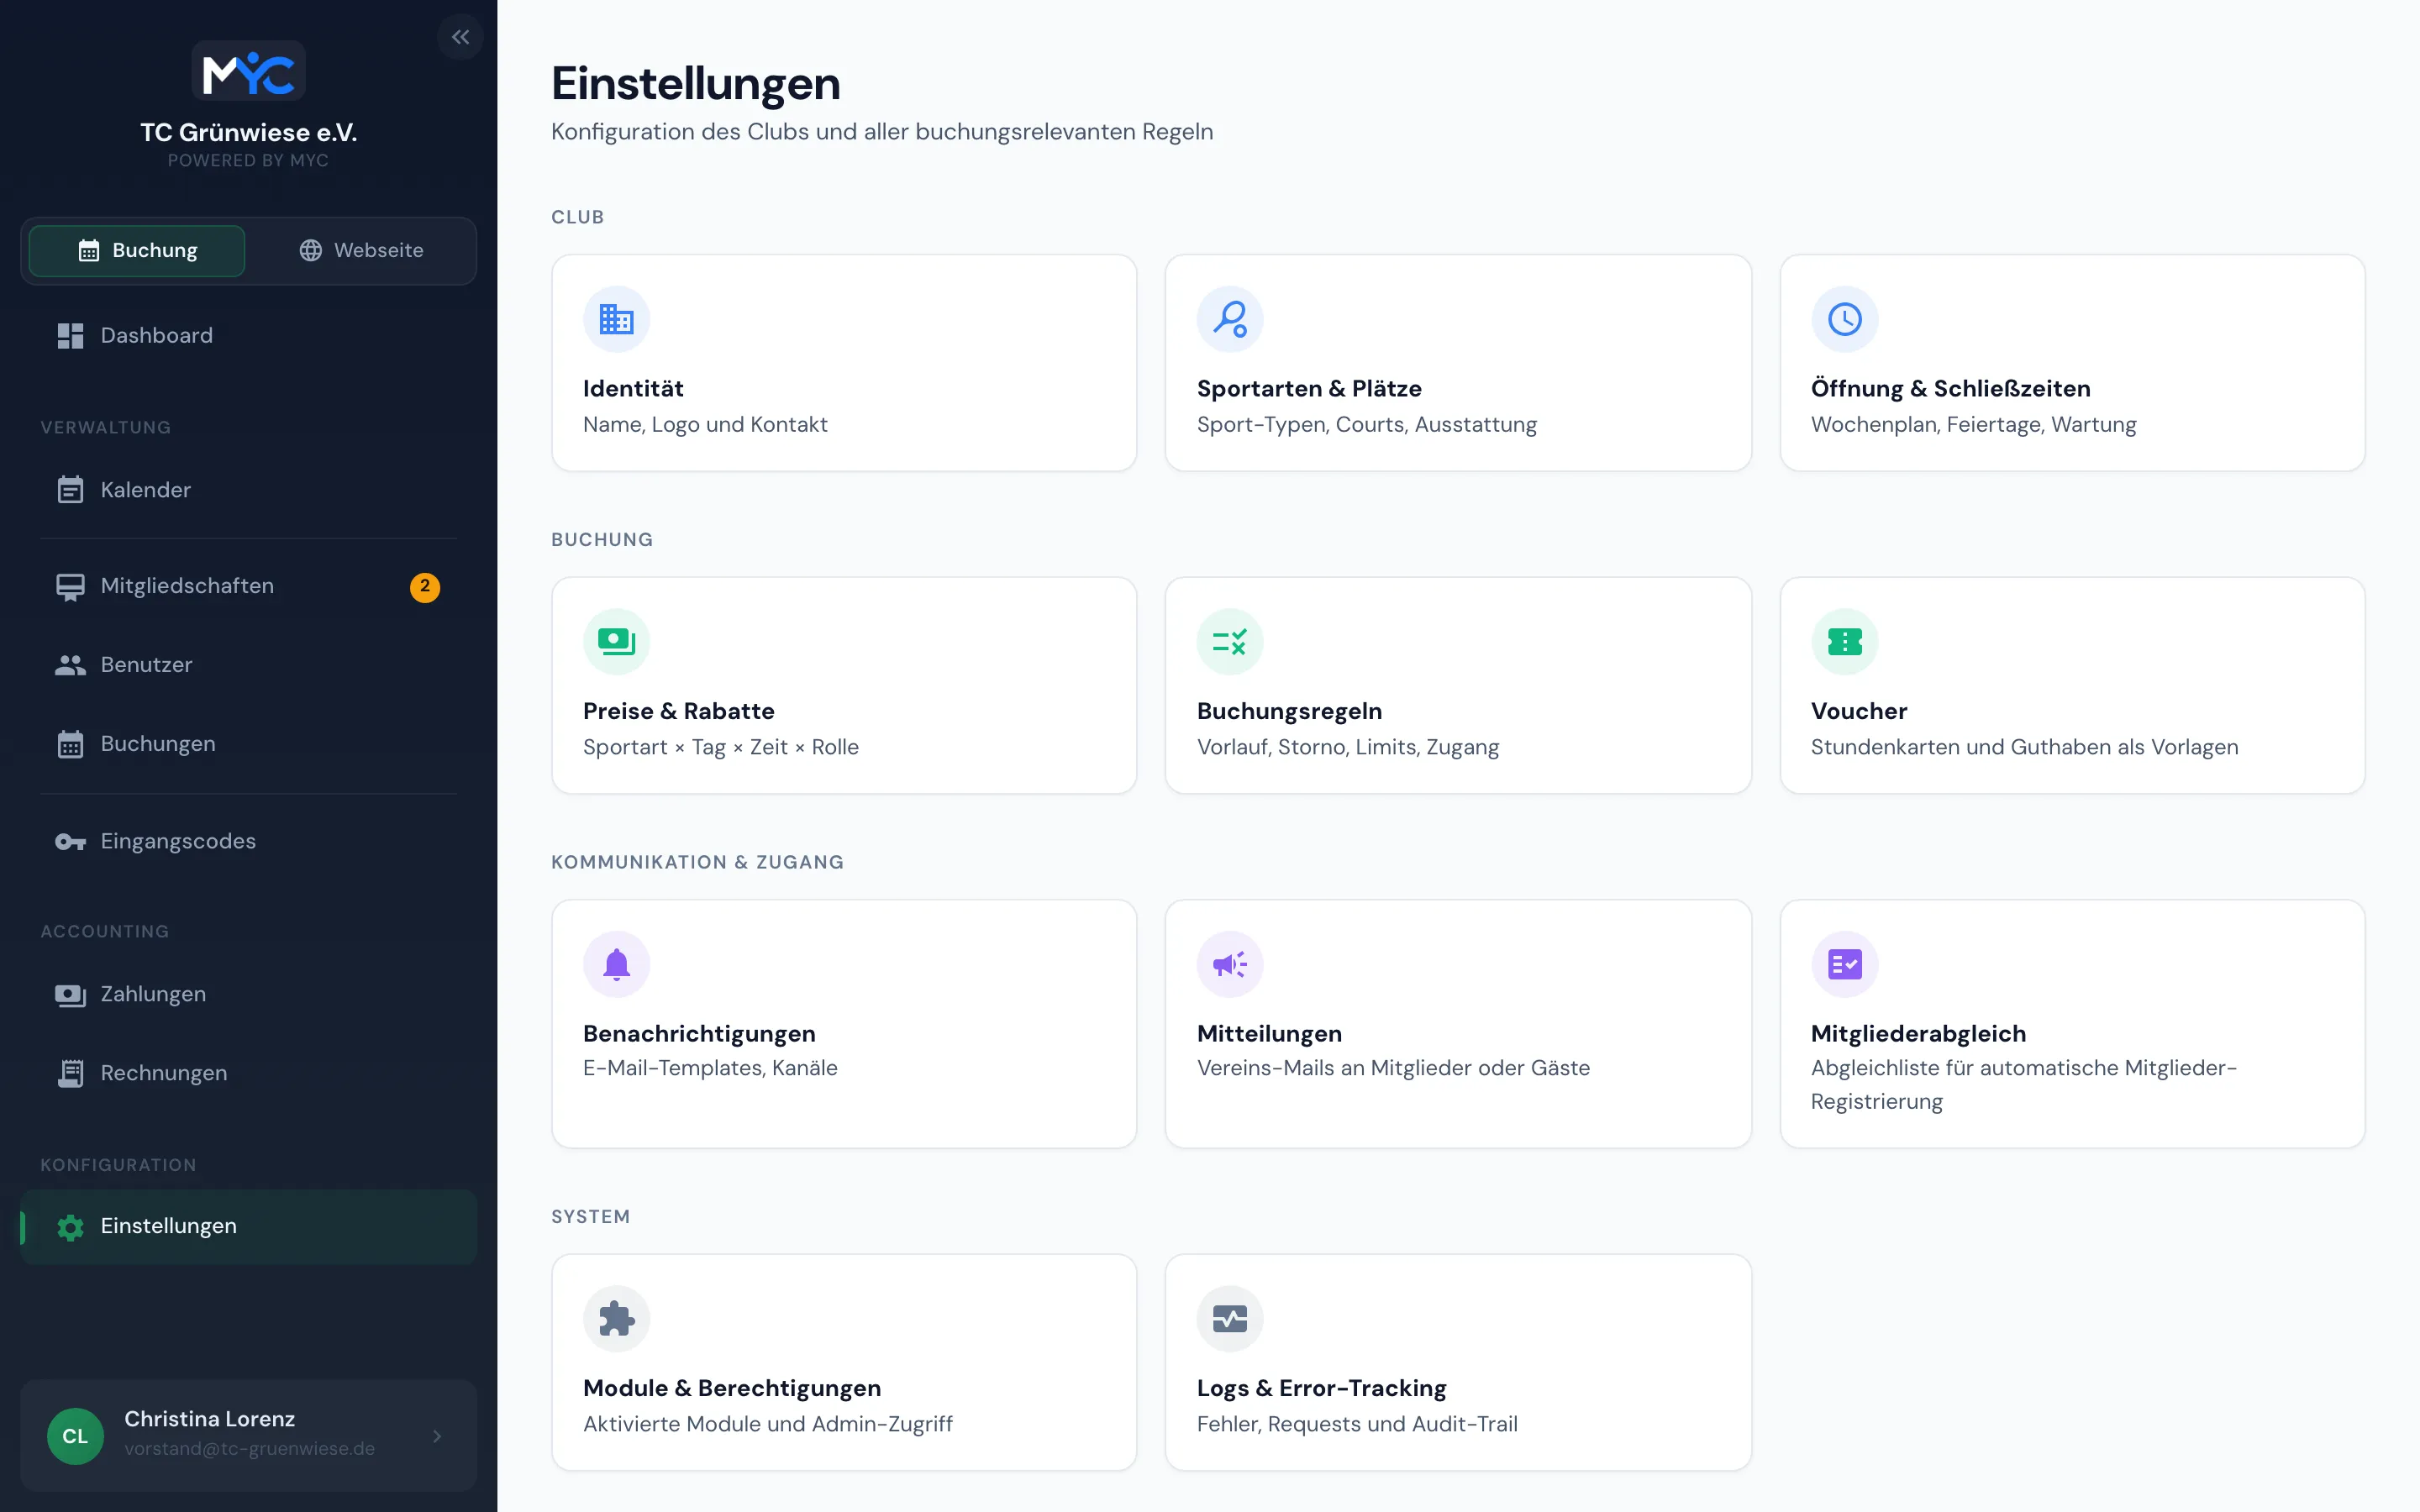This screenshot has width=2420, height=1512.
Task: Click the orange badge showing 2
Action: (425, 587)
